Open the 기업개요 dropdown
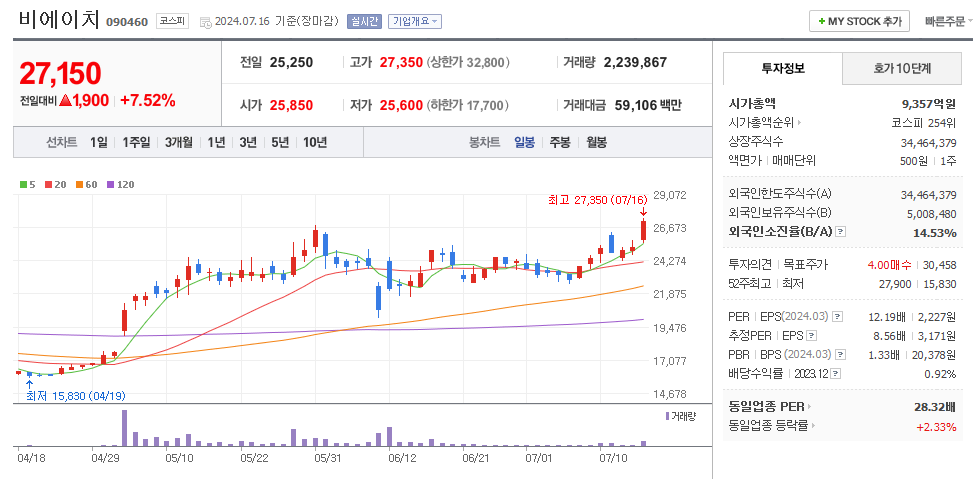This screenshot has height=479, width=979. (x=415, y=21)
